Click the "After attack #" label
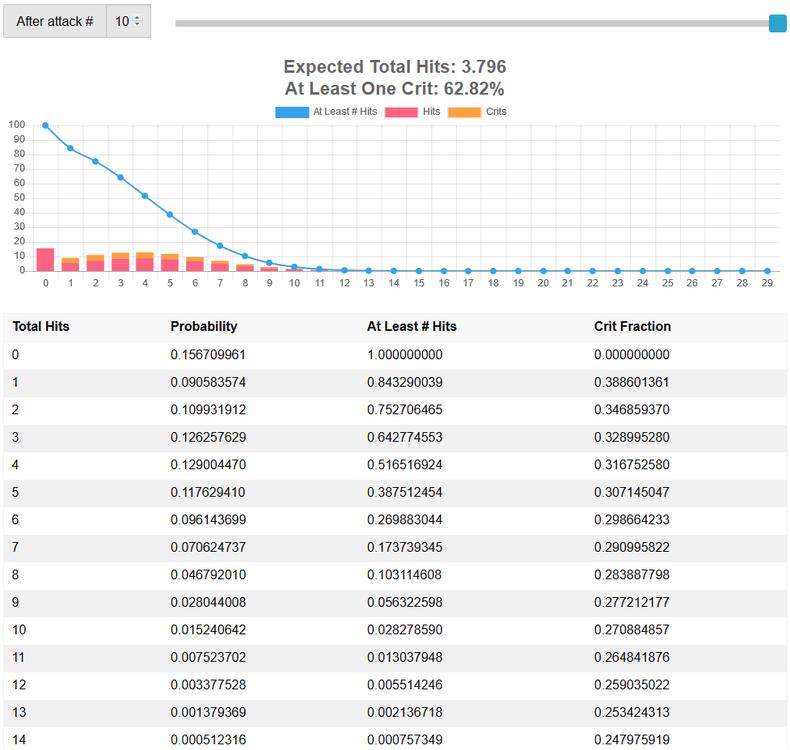Screen dimensions: 790x750 [55, 21]
